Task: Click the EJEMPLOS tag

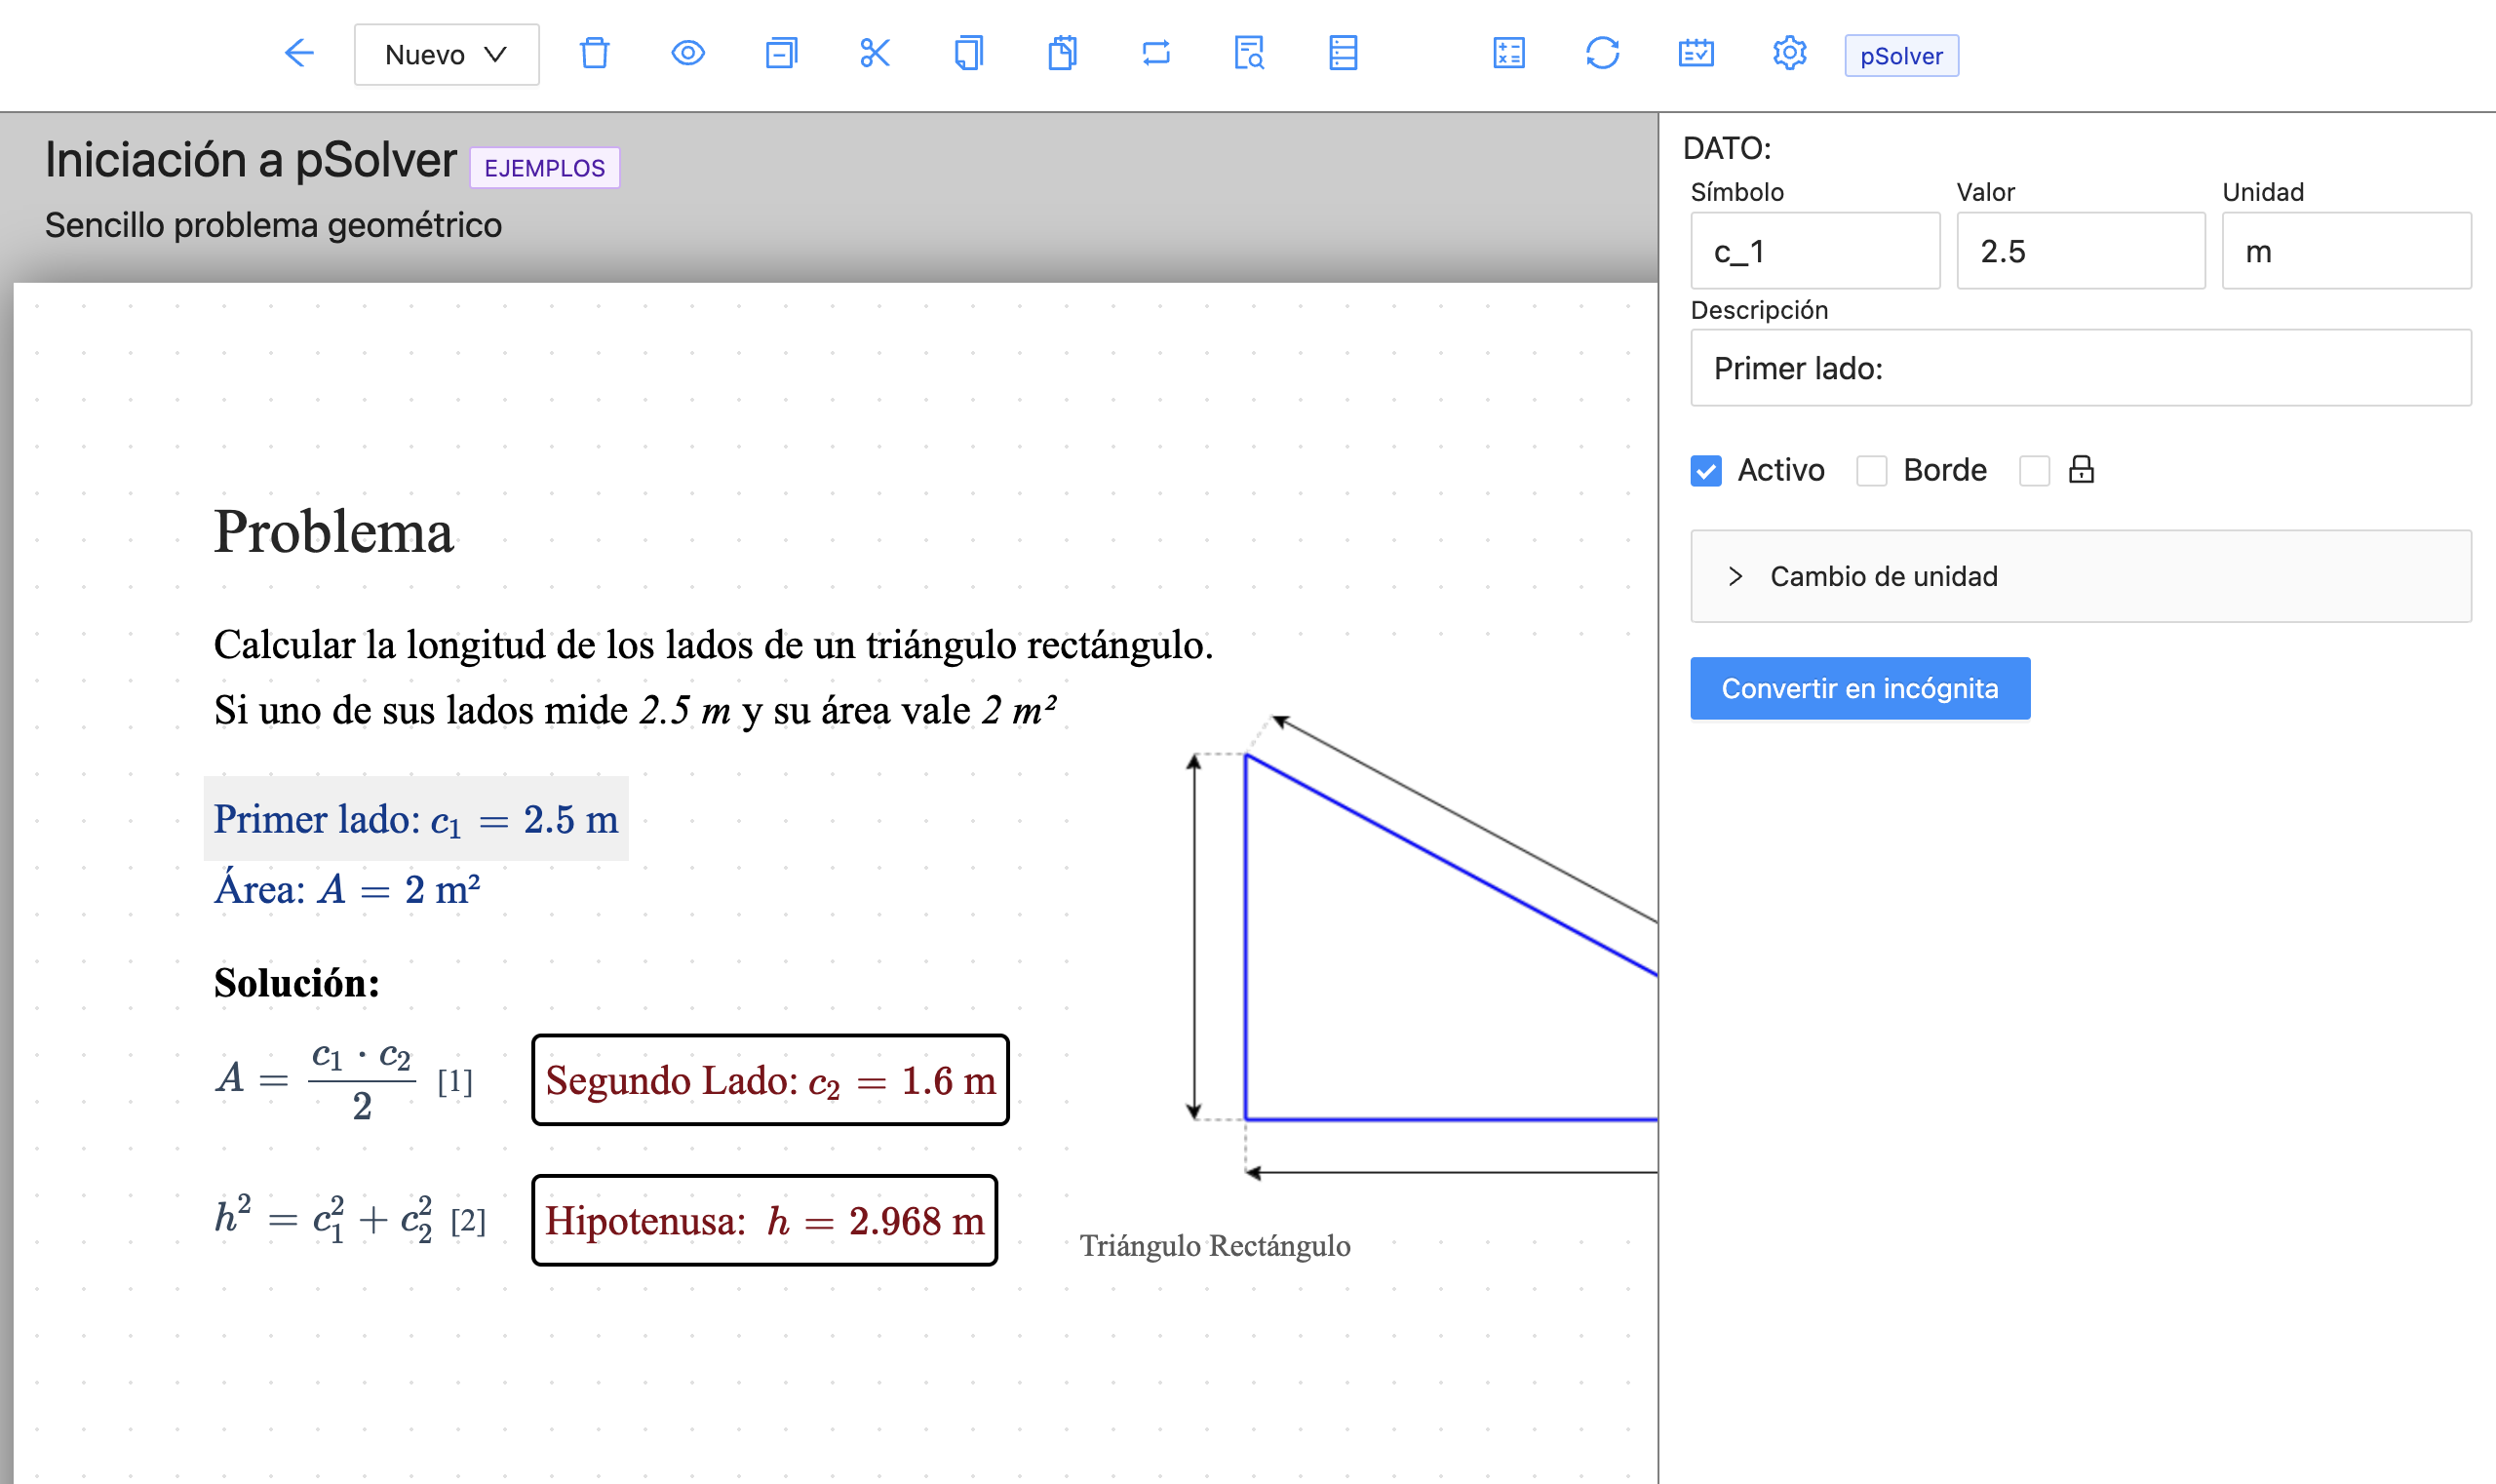Action: 545,168
